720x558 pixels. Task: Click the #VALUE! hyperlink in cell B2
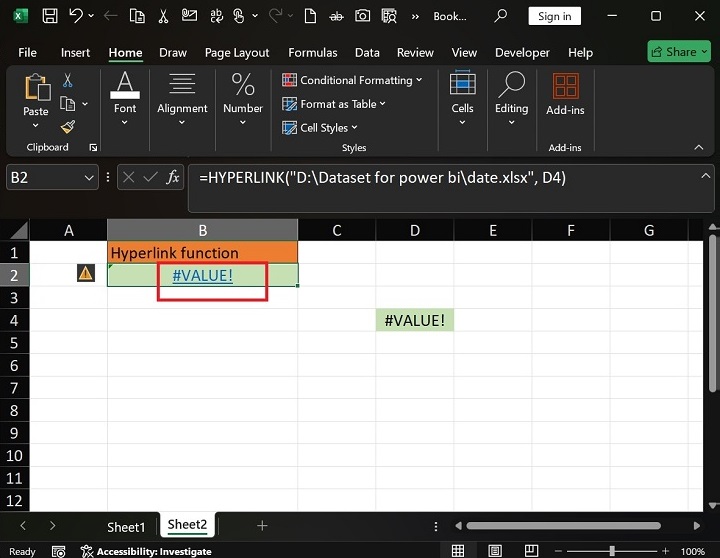202,275
